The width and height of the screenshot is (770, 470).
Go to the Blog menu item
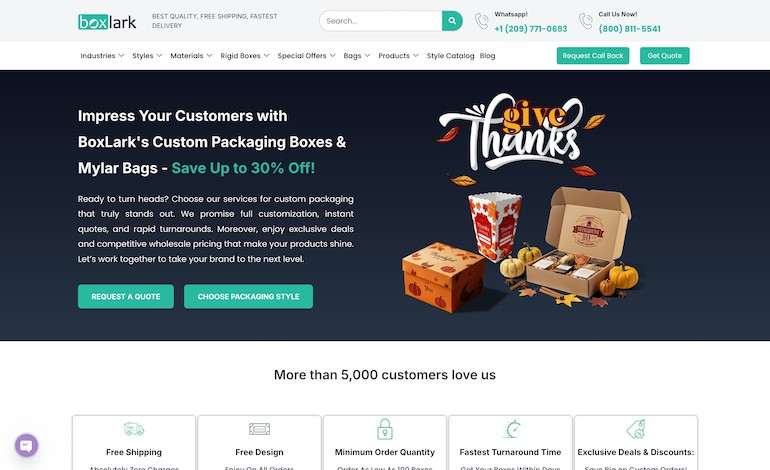click(487, 56)
